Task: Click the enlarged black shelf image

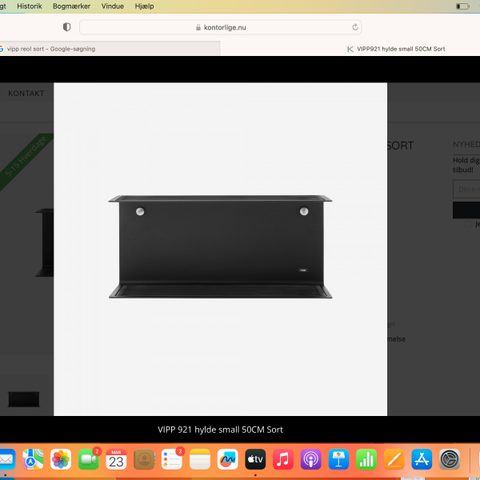Action: click(x=220, y=247)
